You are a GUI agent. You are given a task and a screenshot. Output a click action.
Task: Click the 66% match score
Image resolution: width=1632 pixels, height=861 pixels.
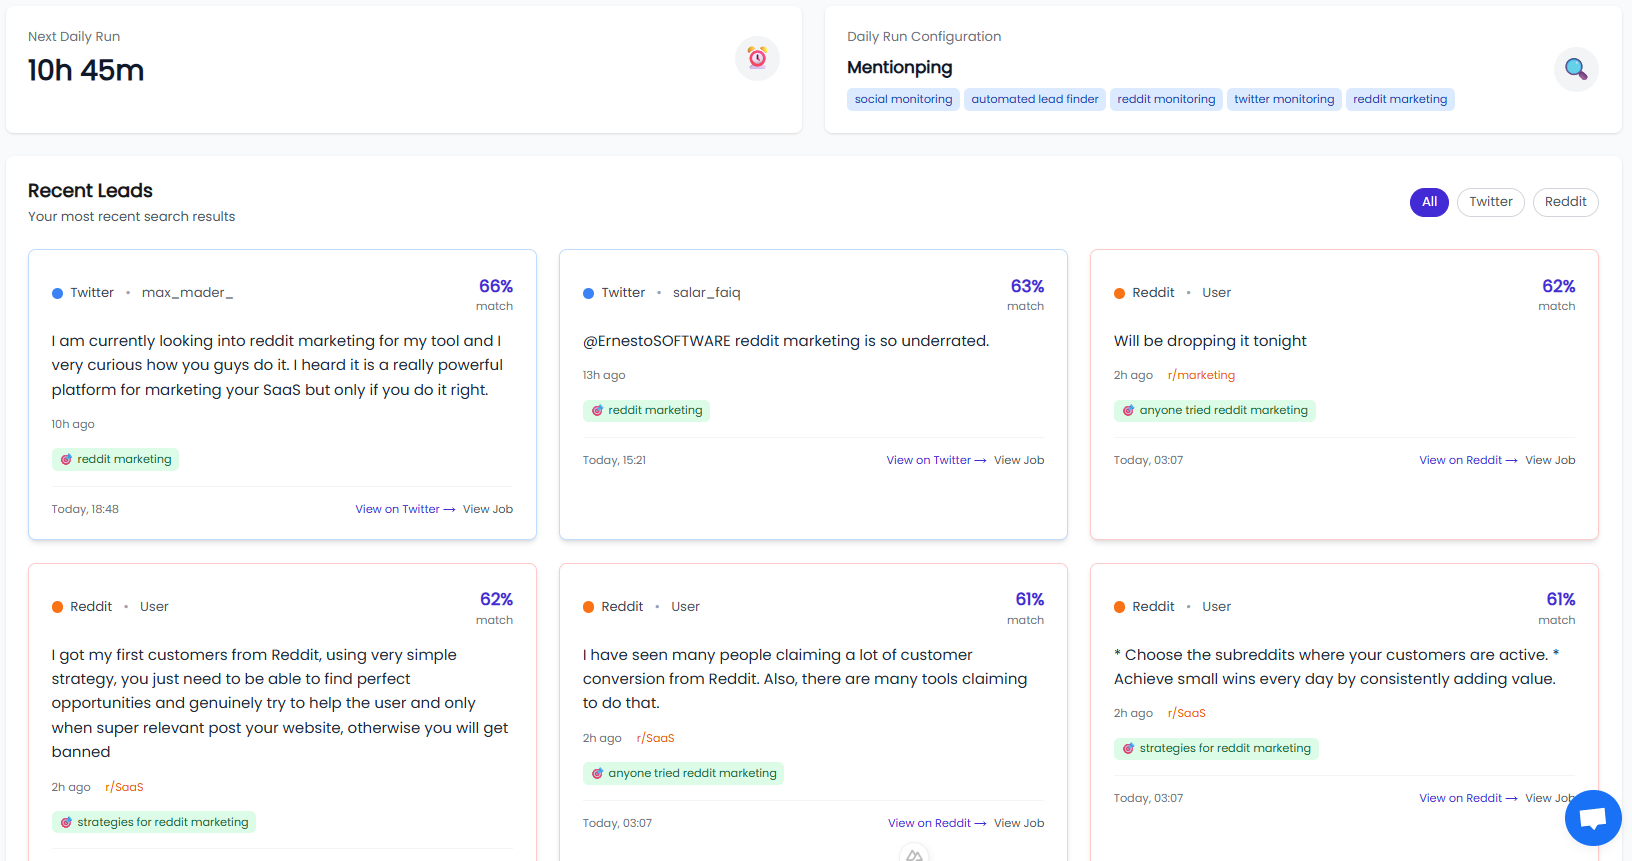(x=495, y=286)
